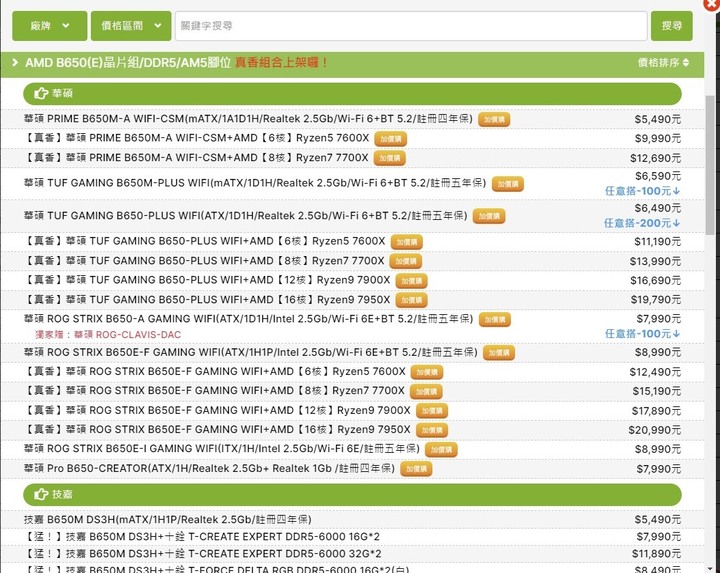Viewport: 720px width, 573px height.
Task: Select B650M DS3H + T-CREATE EXPERT 16G*2 combo
Action: (x=352, y=536)
